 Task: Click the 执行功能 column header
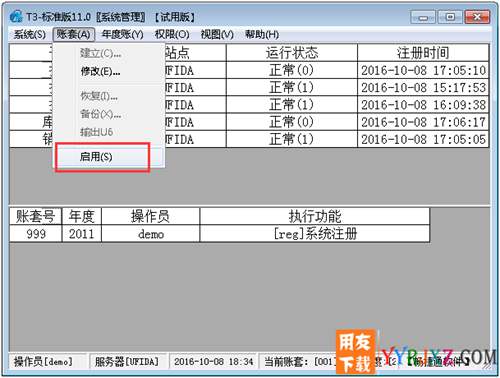click(x=315, y=217)
